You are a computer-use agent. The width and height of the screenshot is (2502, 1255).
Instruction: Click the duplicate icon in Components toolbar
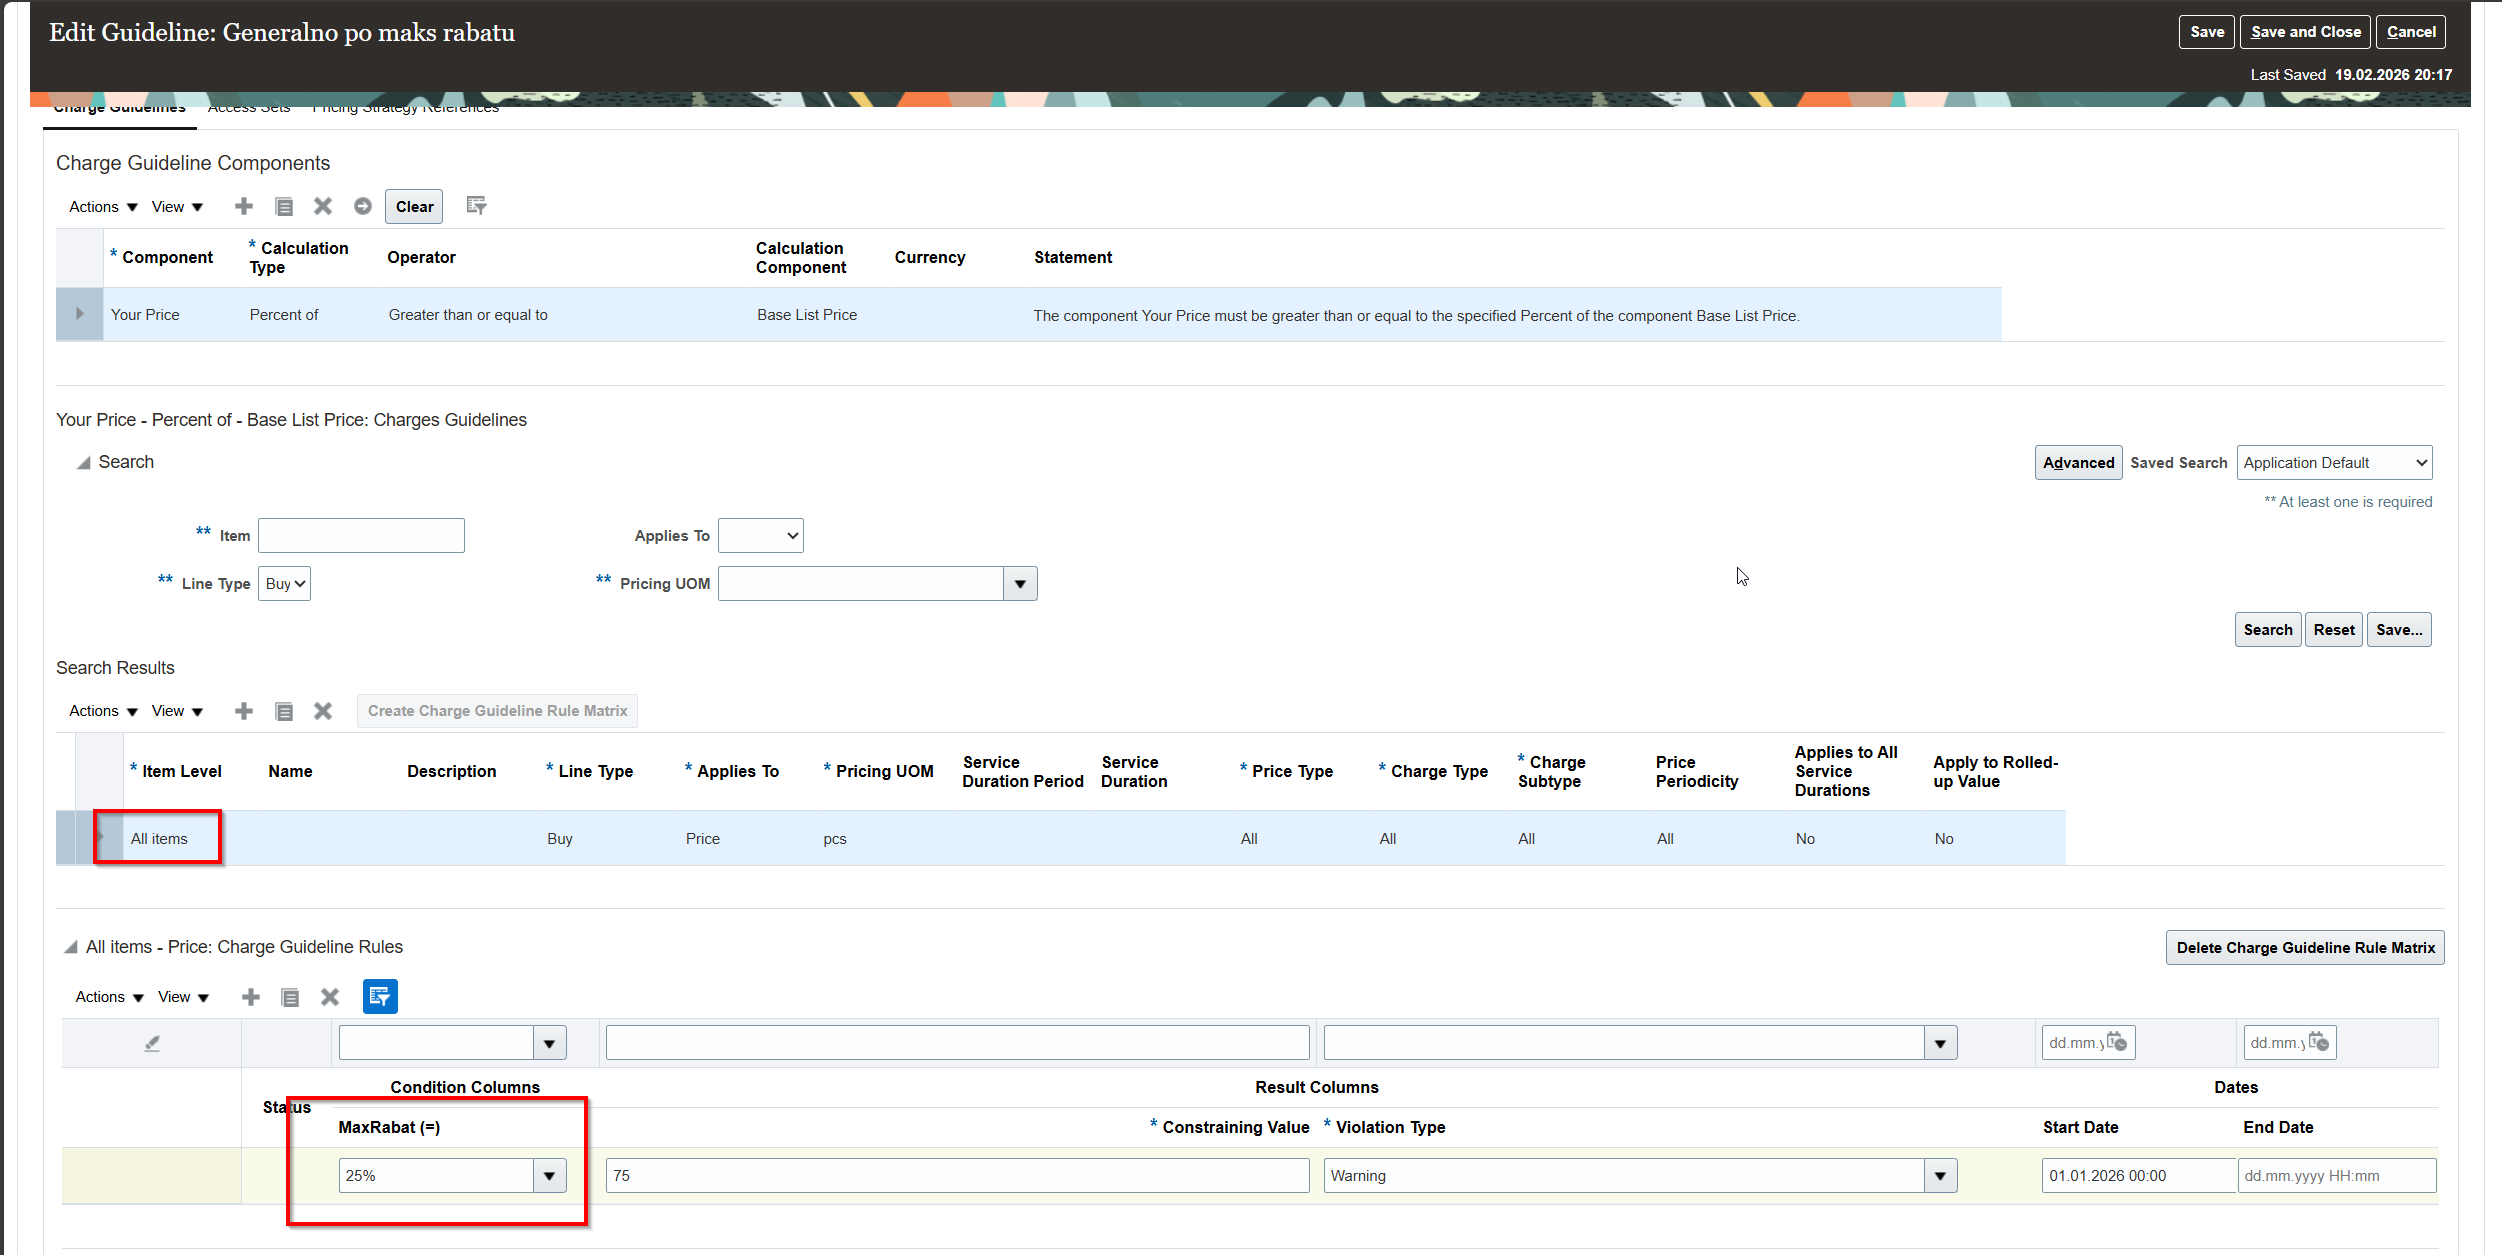point(284,206)
